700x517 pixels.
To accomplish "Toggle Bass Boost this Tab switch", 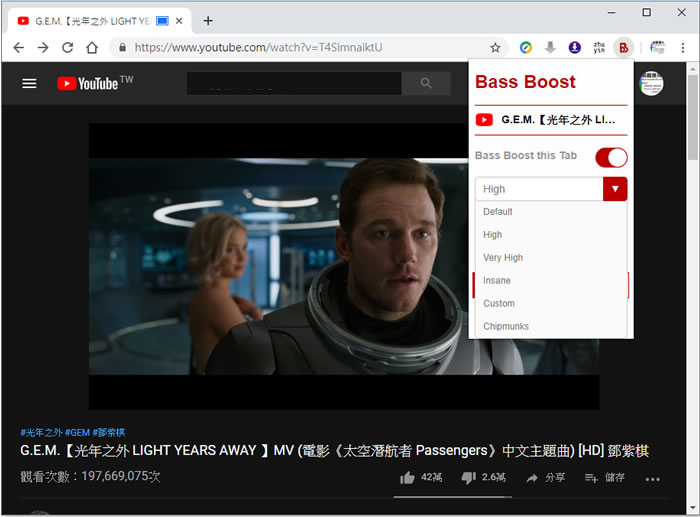I will pos(611,157).
